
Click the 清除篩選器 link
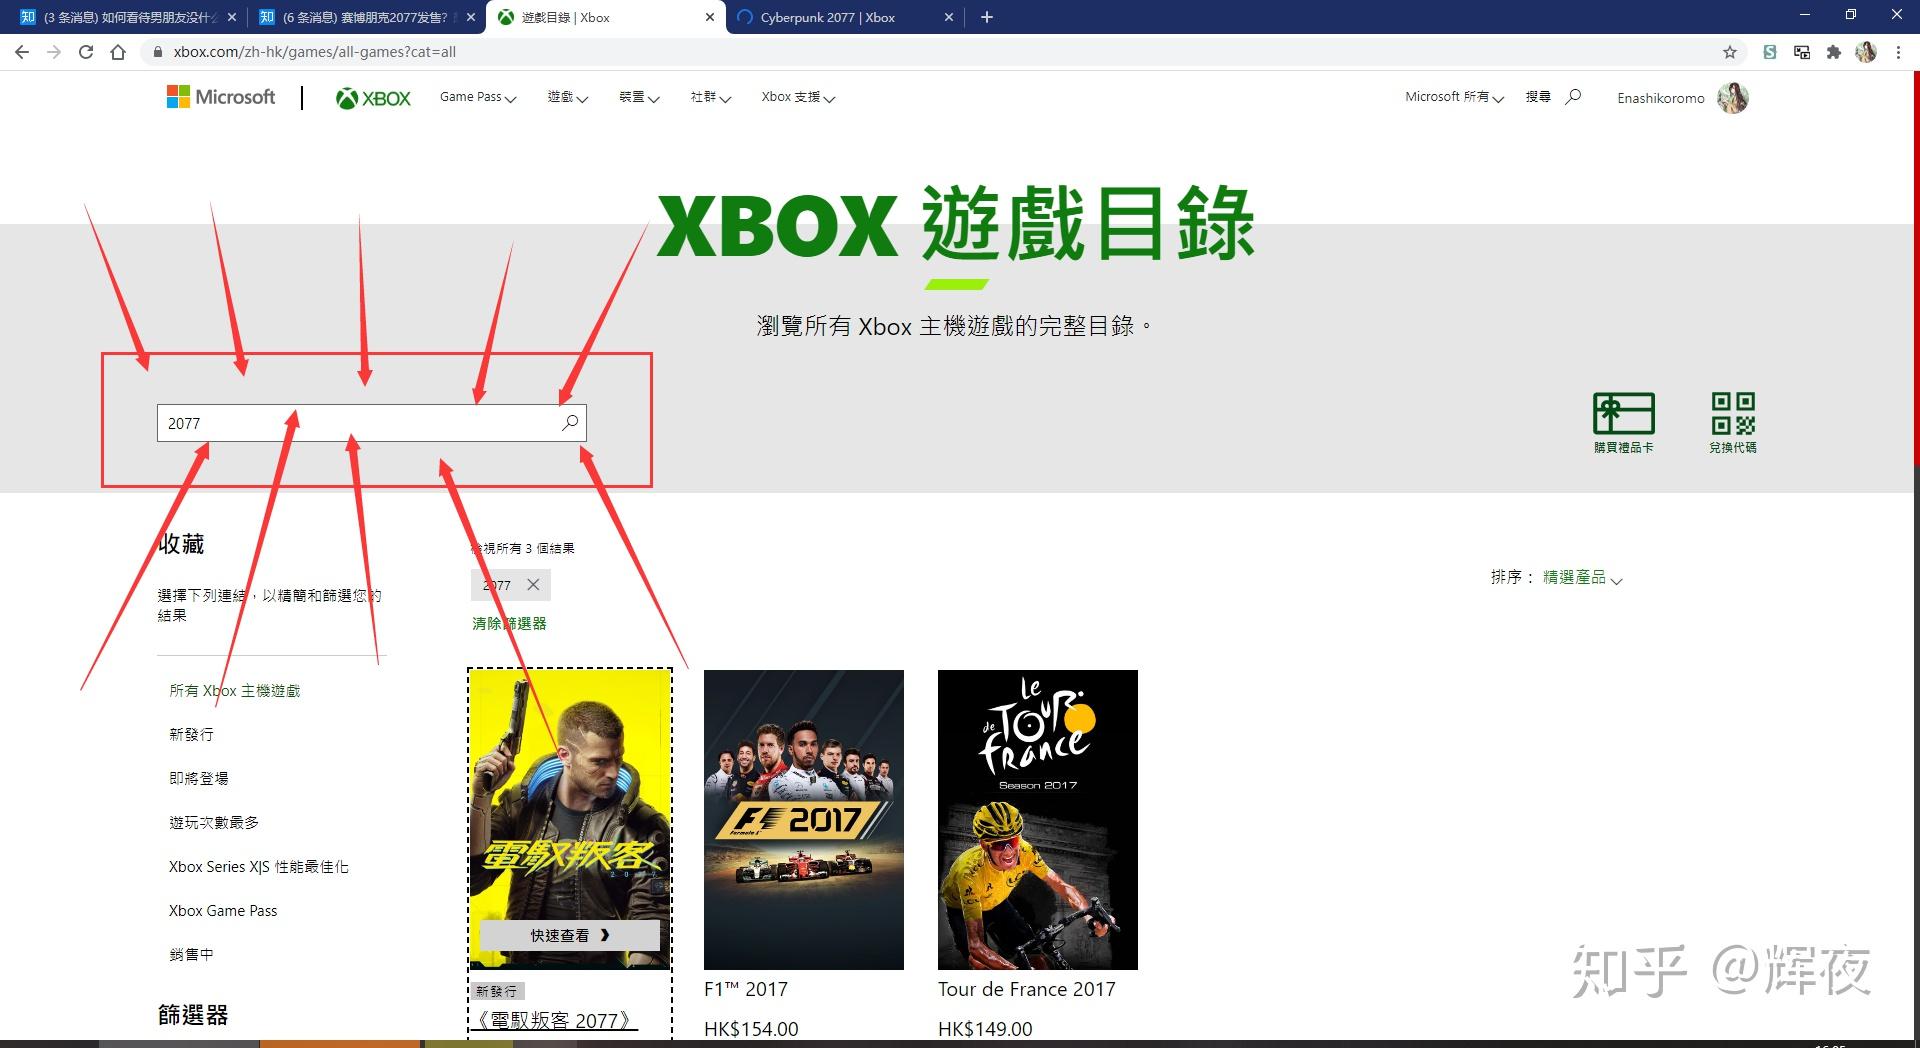click(509, 623)
